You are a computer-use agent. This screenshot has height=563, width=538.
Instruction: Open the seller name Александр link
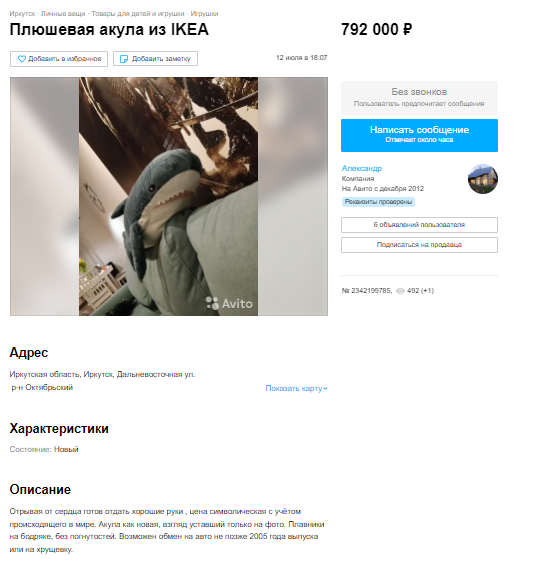(362, 168)
